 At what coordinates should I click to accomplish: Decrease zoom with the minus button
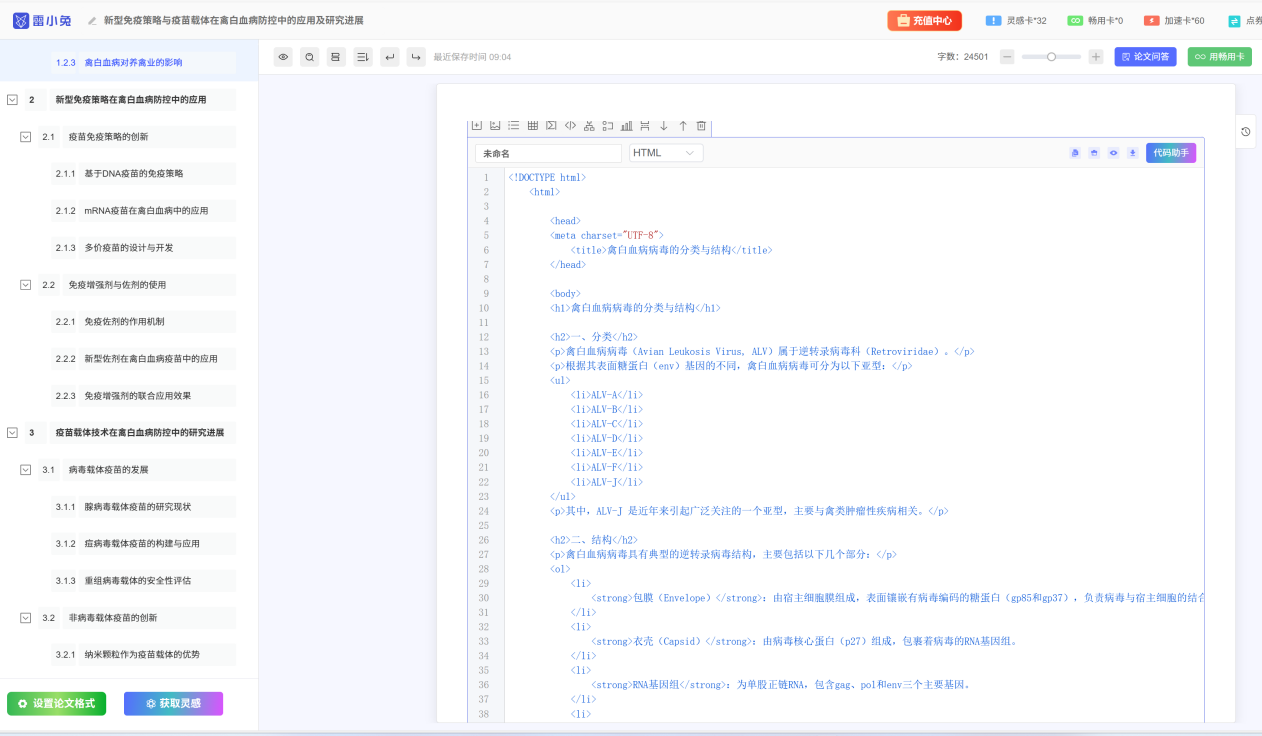[x=1007, y=57]
